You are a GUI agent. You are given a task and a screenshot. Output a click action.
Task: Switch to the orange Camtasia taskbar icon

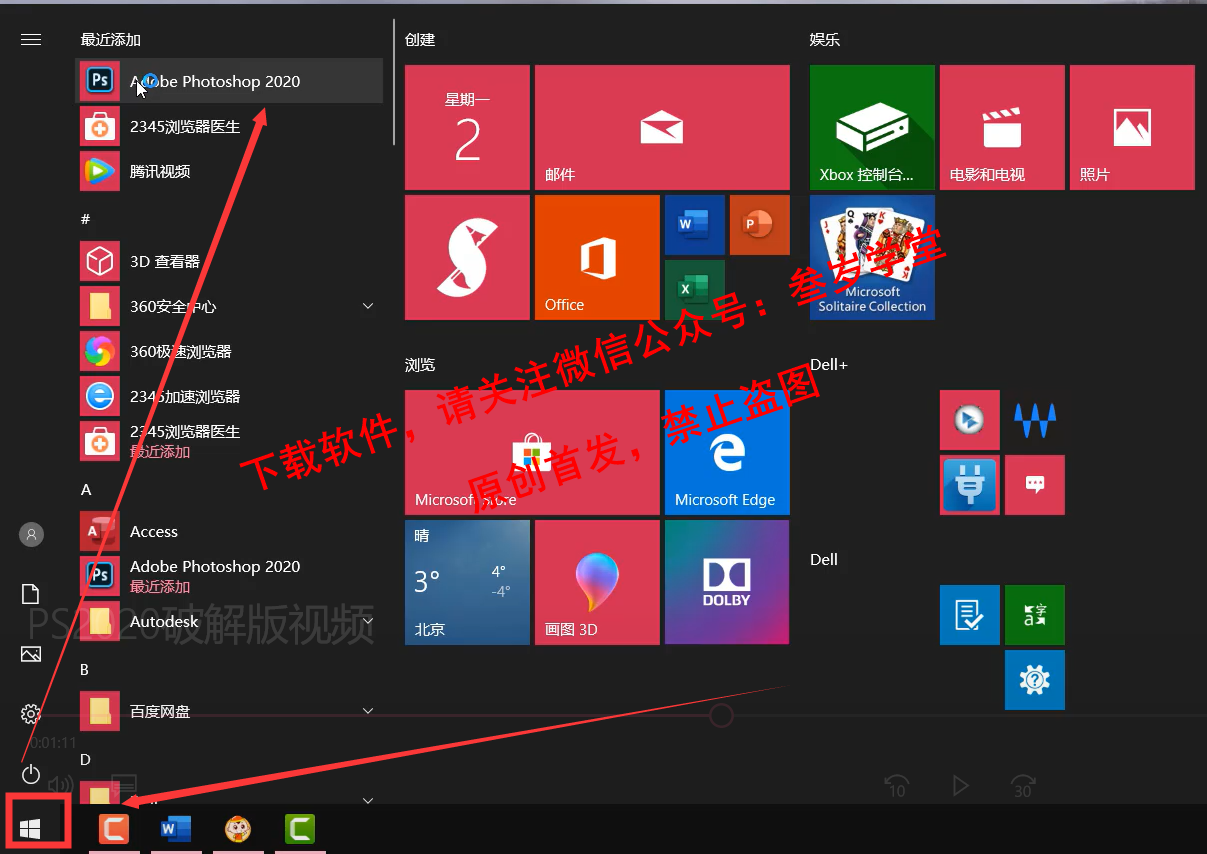tap(114, 828)
